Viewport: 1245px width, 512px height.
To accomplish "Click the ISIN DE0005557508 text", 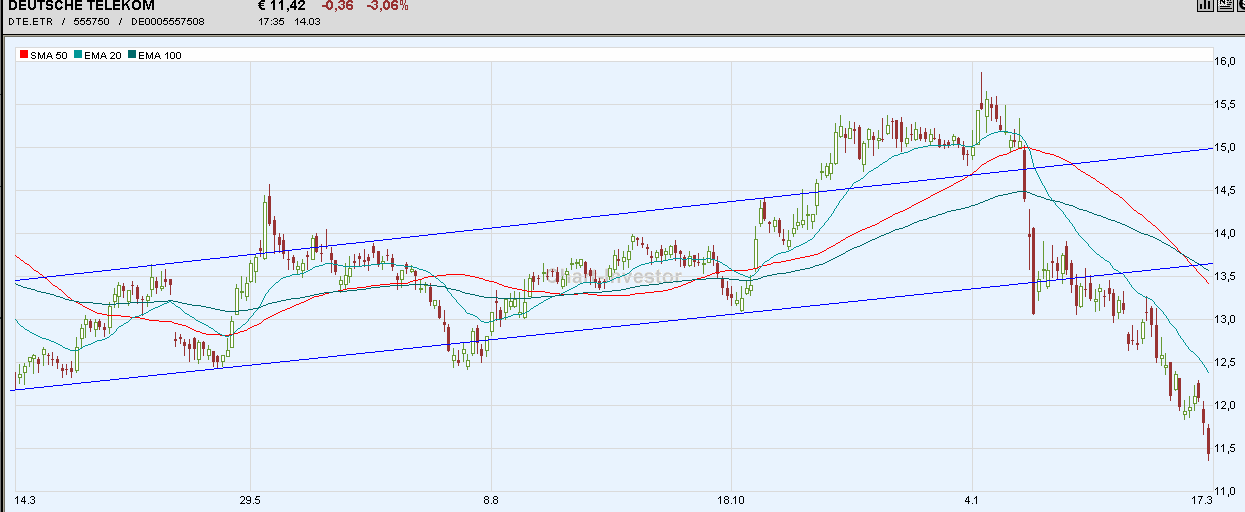I will click(x=167, y=21).
